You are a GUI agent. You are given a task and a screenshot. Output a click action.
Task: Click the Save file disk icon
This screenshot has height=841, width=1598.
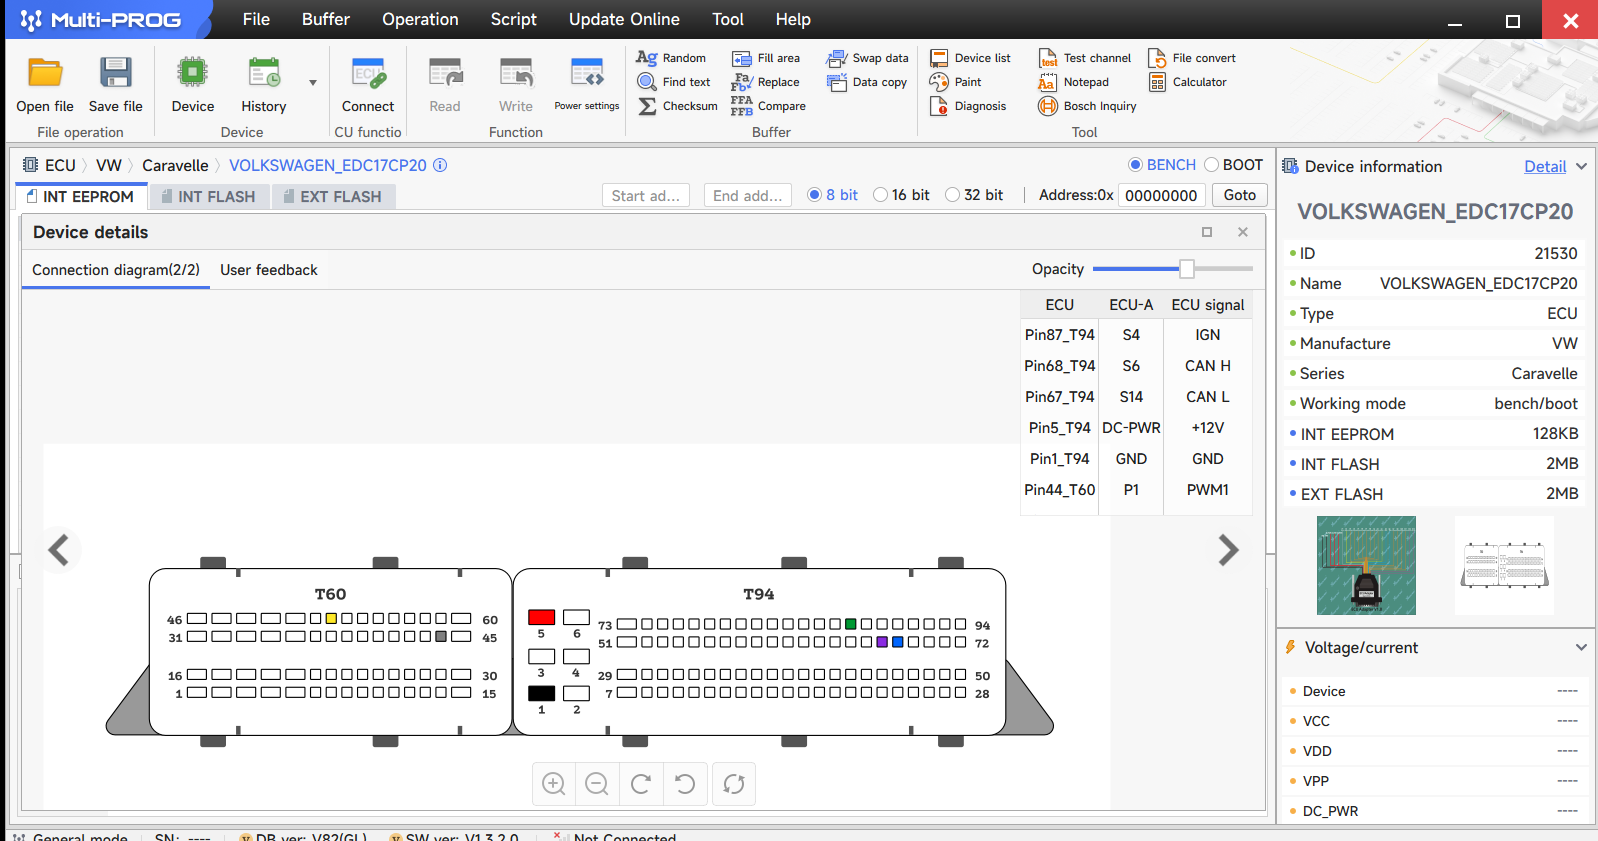116,74
